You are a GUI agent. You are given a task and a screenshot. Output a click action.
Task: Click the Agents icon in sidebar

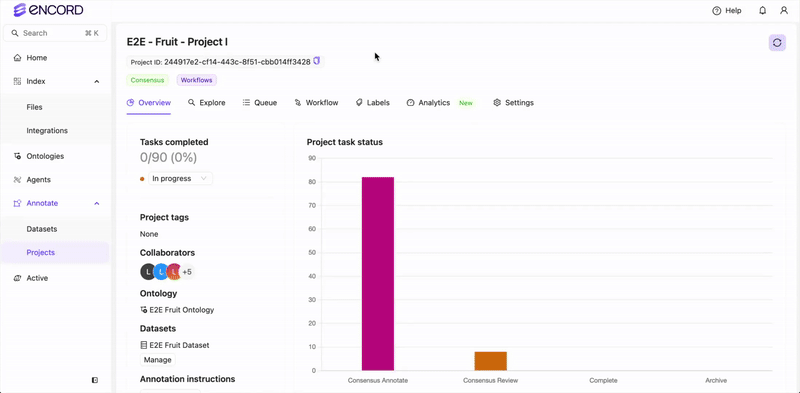pos(17,180)
